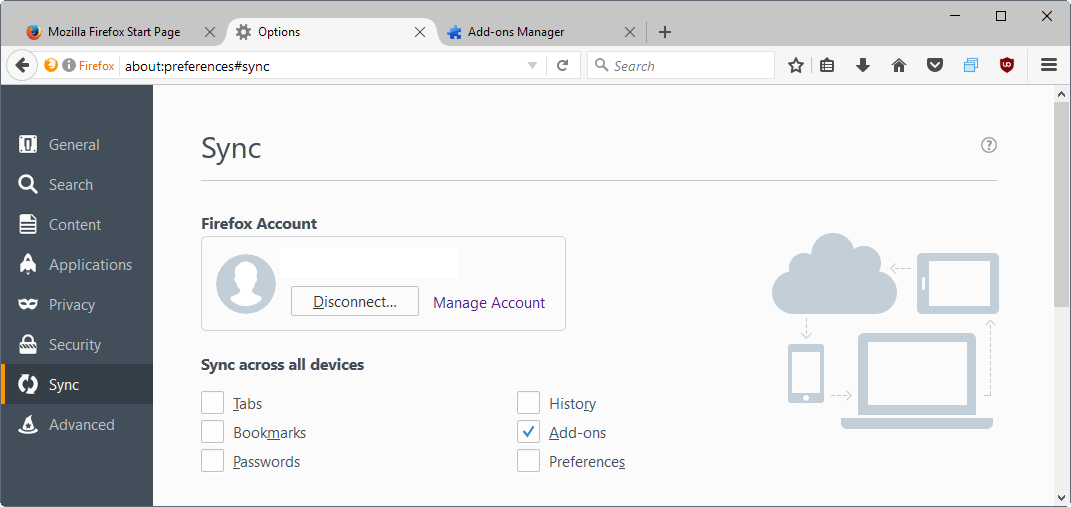The height and width of the screenshot is (507, 1071).
Task: Open the Privacy preferences pane
Action: [x=76, y=305]
